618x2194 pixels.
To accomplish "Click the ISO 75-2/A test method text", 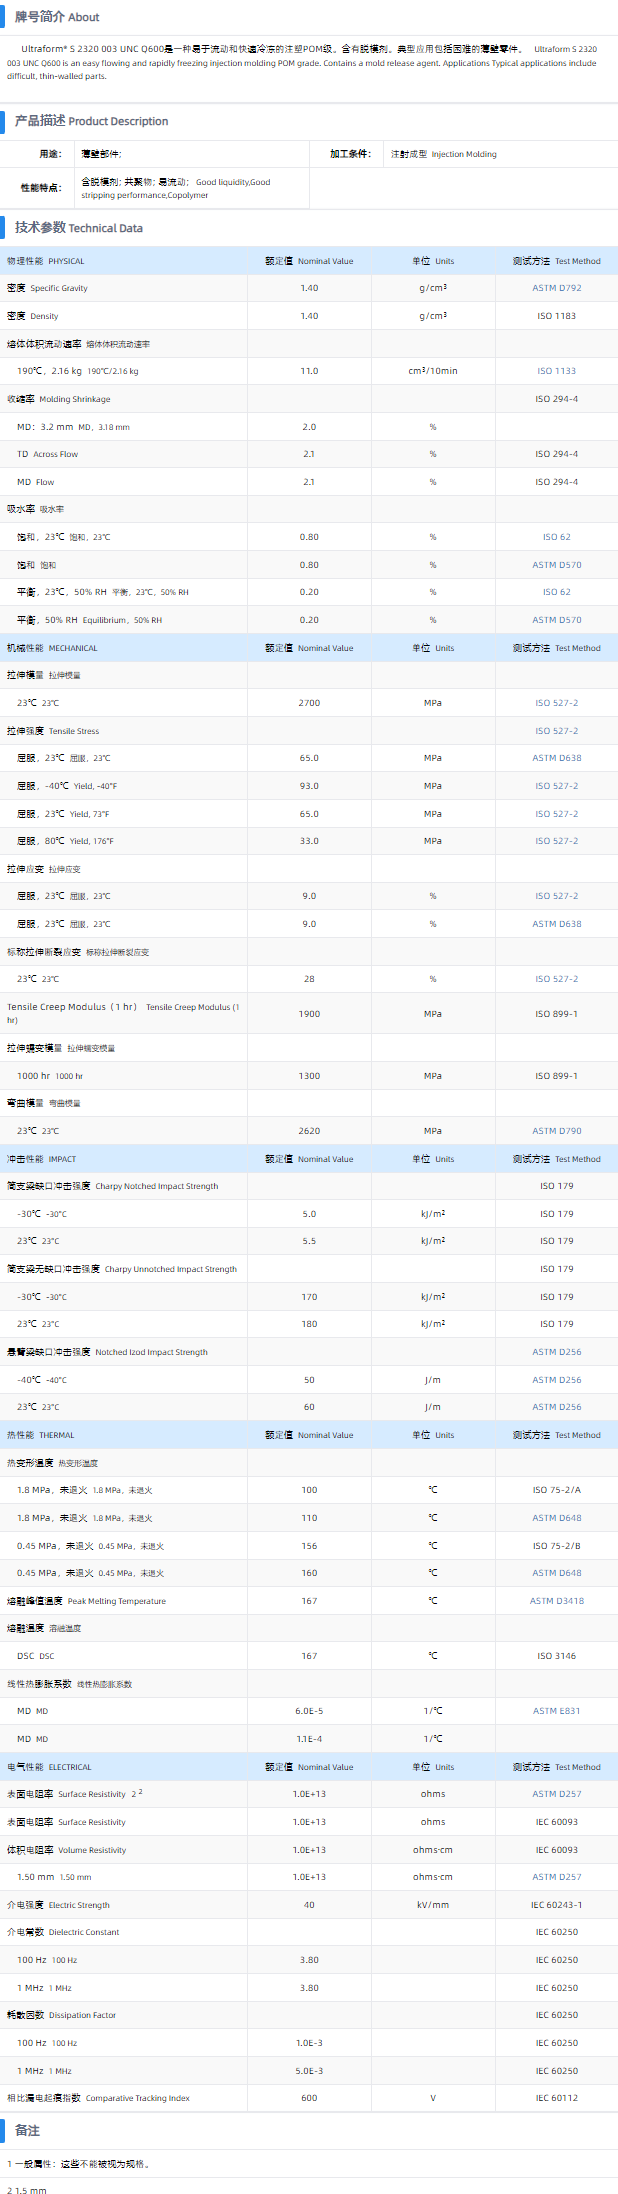I will [x=556, y=1490].
